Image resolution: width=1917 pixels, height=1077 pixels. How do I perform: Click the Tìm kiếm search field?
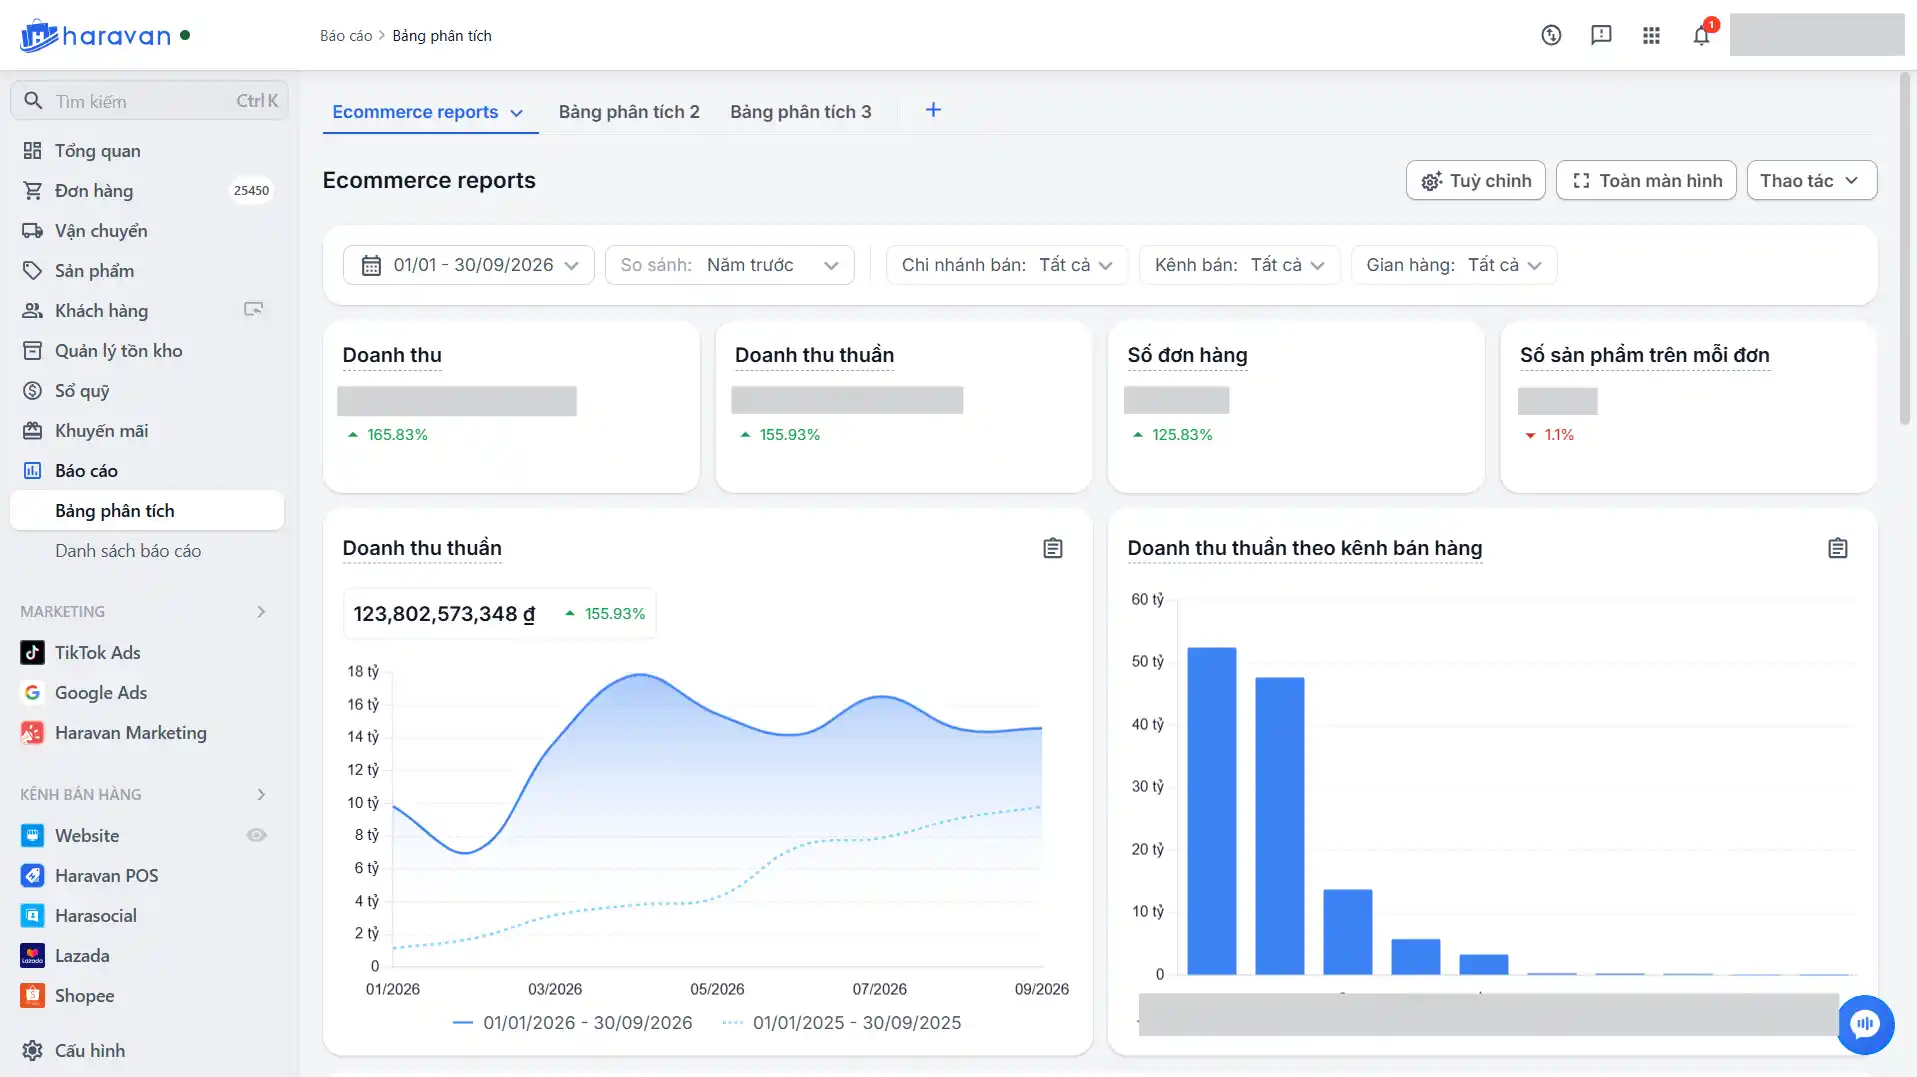(x=149, y=100)
